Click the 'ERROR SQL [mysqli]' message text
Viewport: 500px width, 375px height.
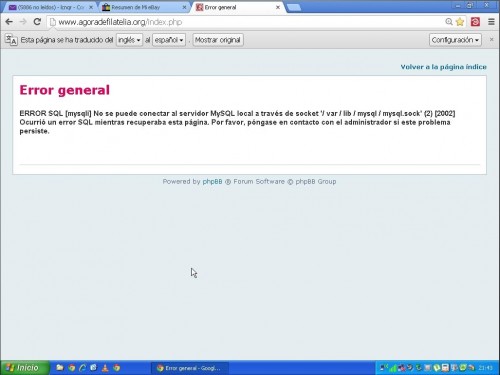[55, 114]
